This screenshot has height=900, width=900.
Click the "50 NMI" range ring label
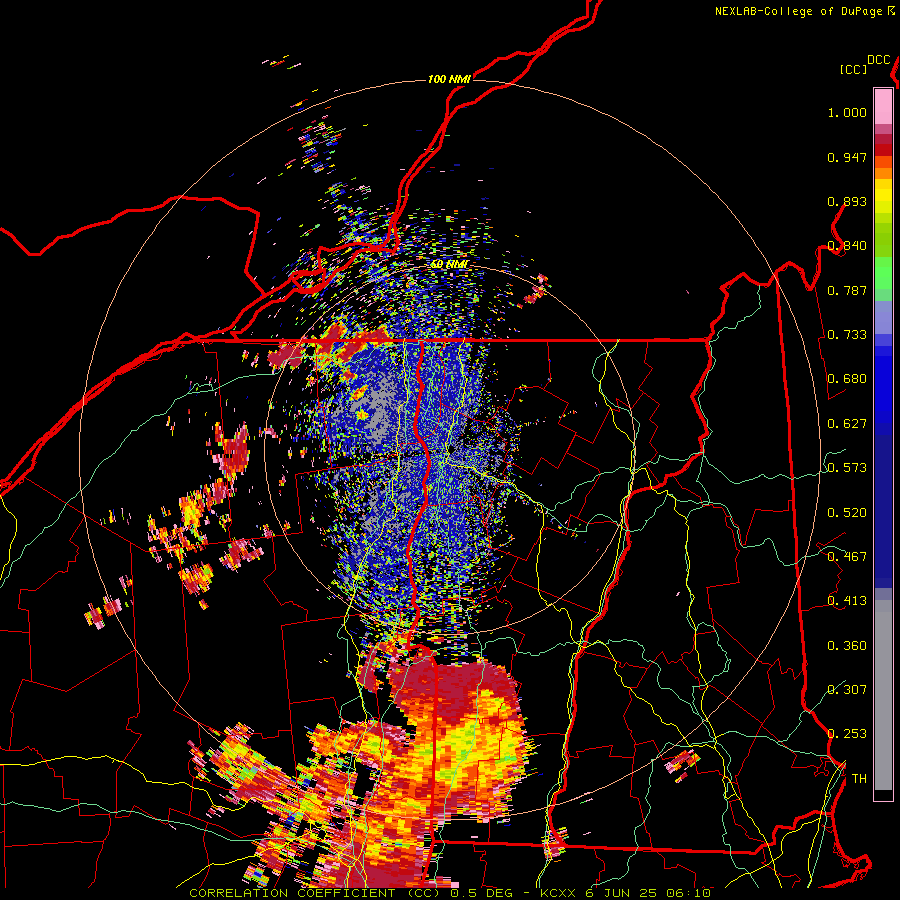coord(449,264)
